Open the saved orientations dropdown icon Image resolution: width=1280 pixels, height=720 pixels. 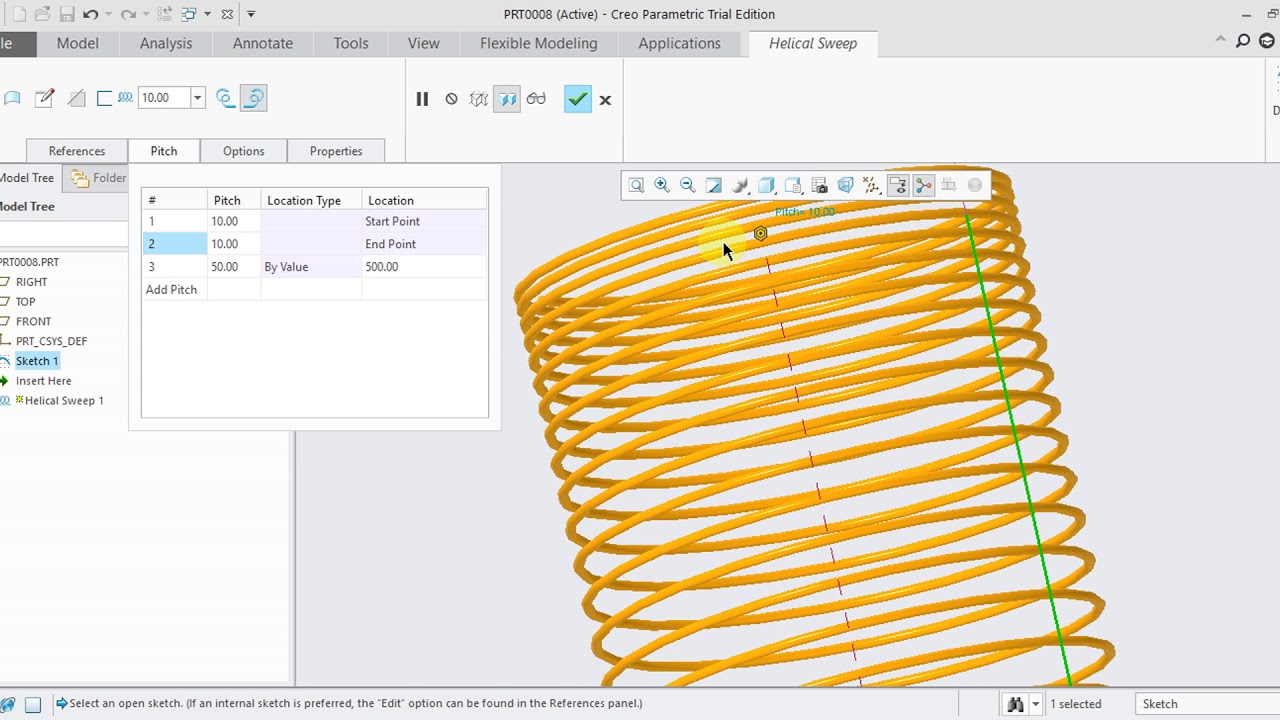coord(793,185)
